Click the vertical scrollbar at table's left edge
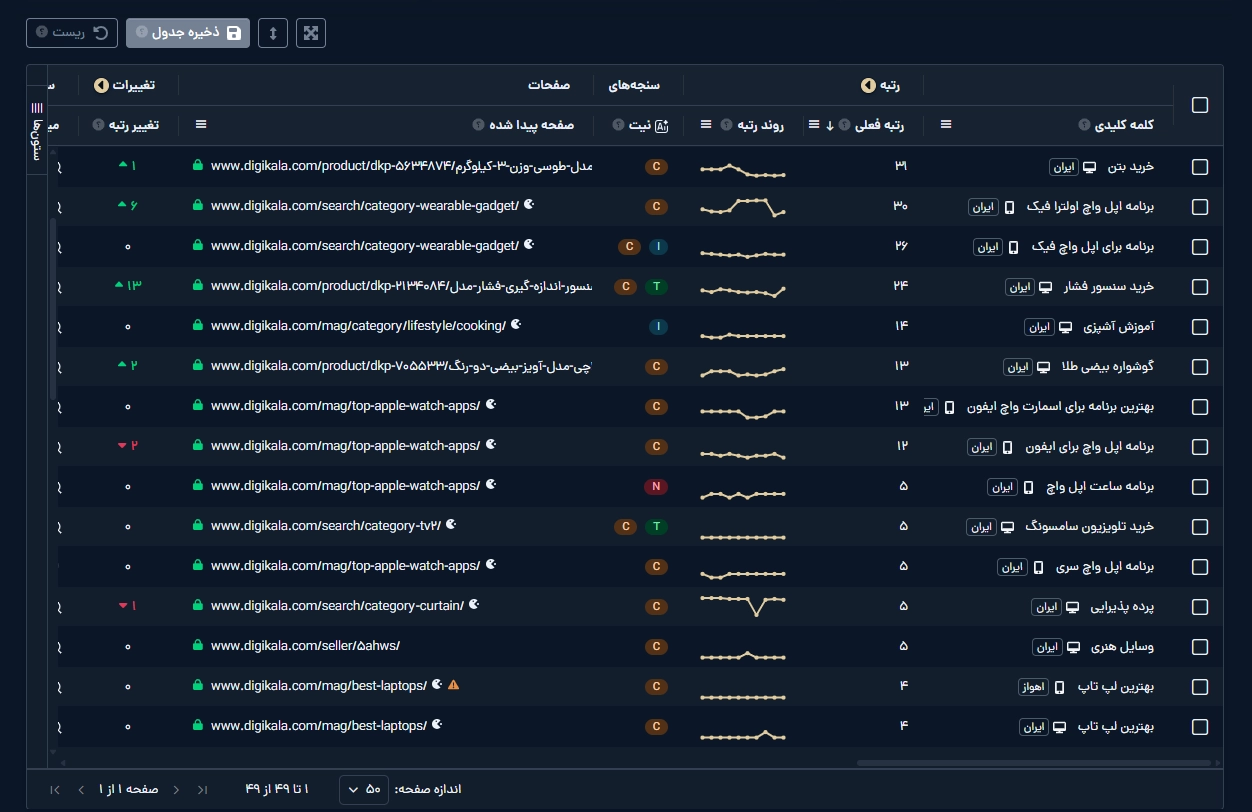 pyautogui.click(x=53, y=310)
